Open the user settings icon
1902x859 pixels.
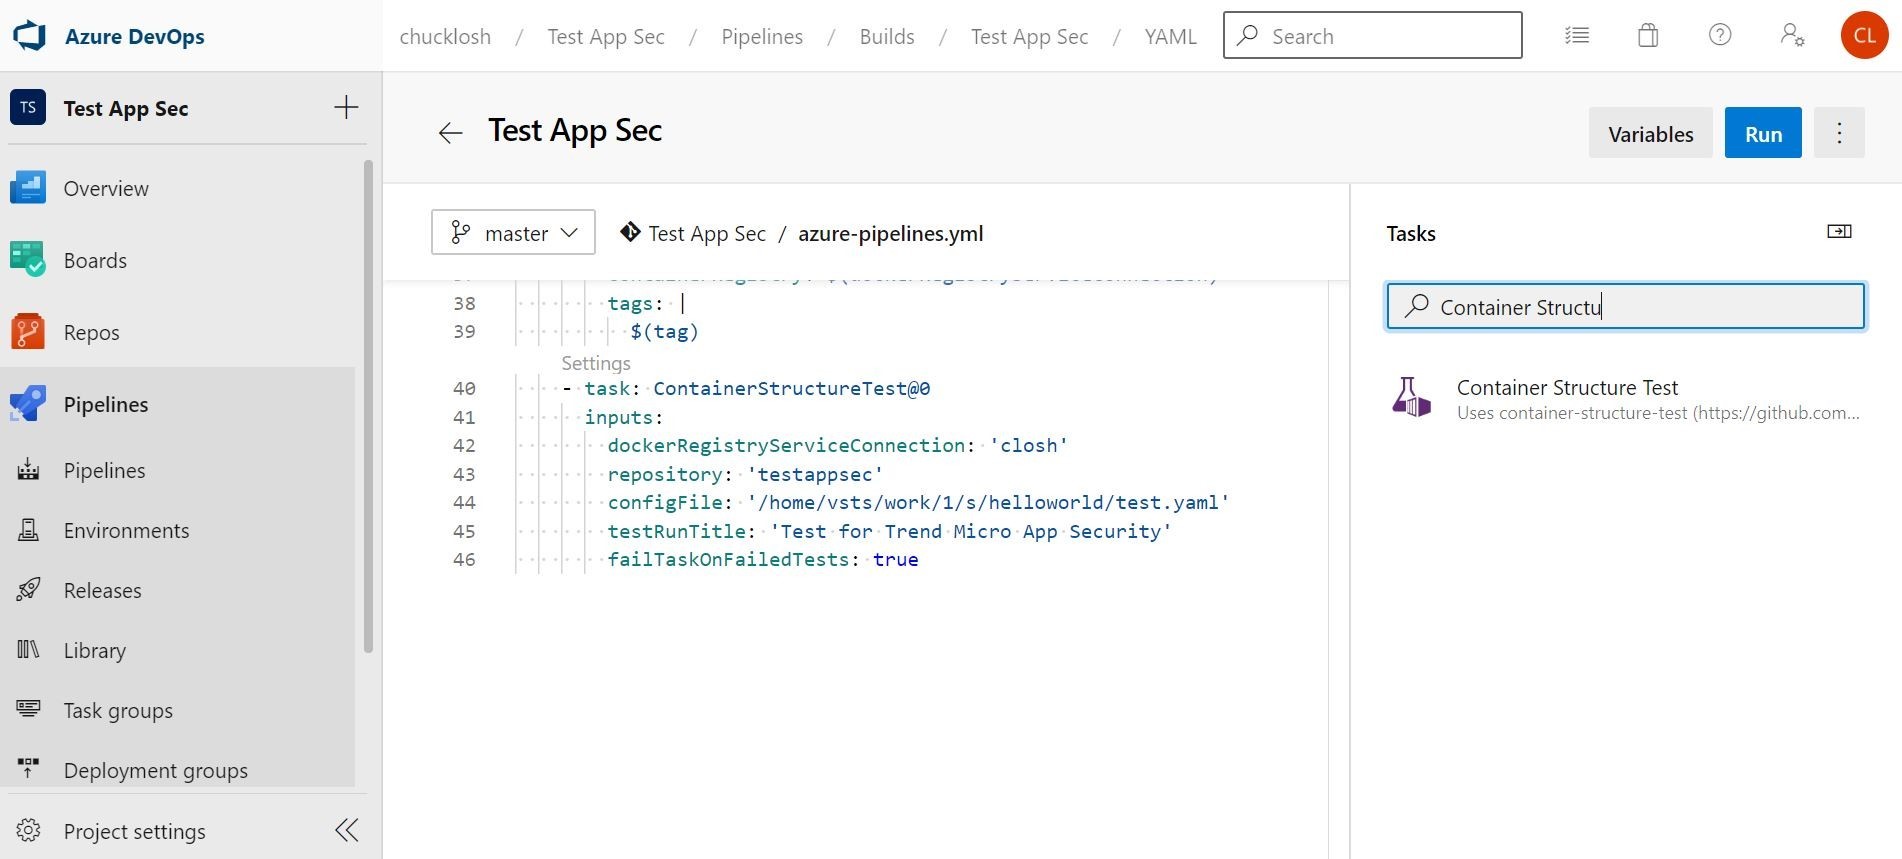click(x=1792, y=35)
